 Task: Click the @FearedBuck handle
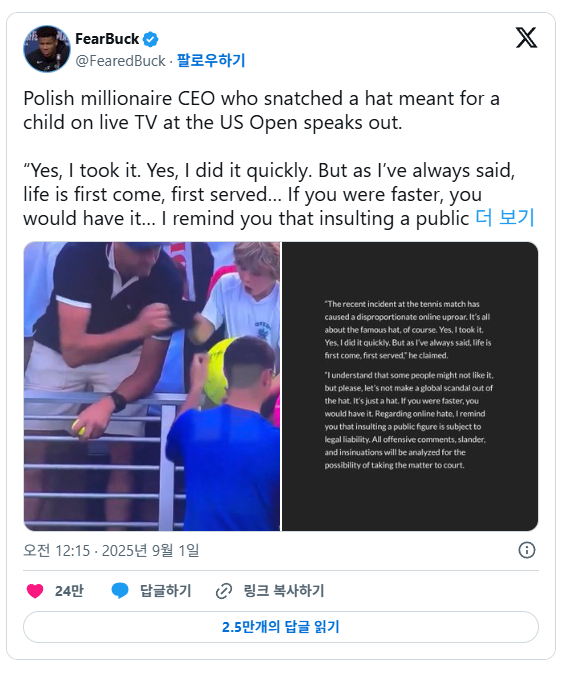coord(120,61)
